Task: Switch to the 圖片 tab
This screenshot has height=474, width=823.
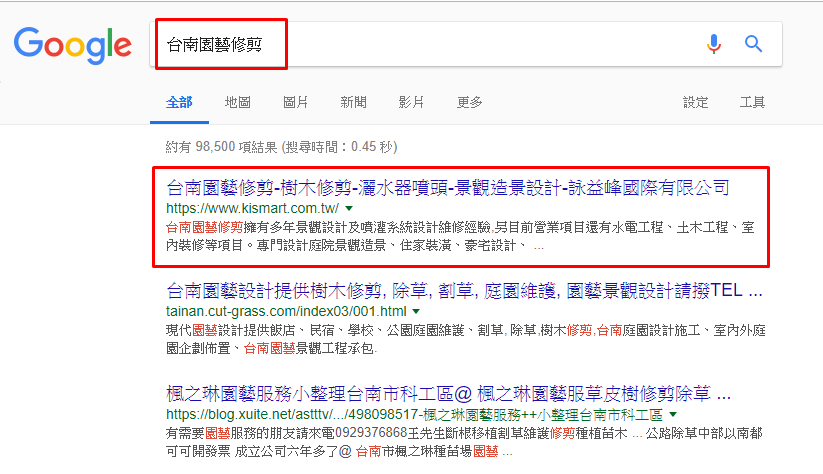Action: coord(295,102)
